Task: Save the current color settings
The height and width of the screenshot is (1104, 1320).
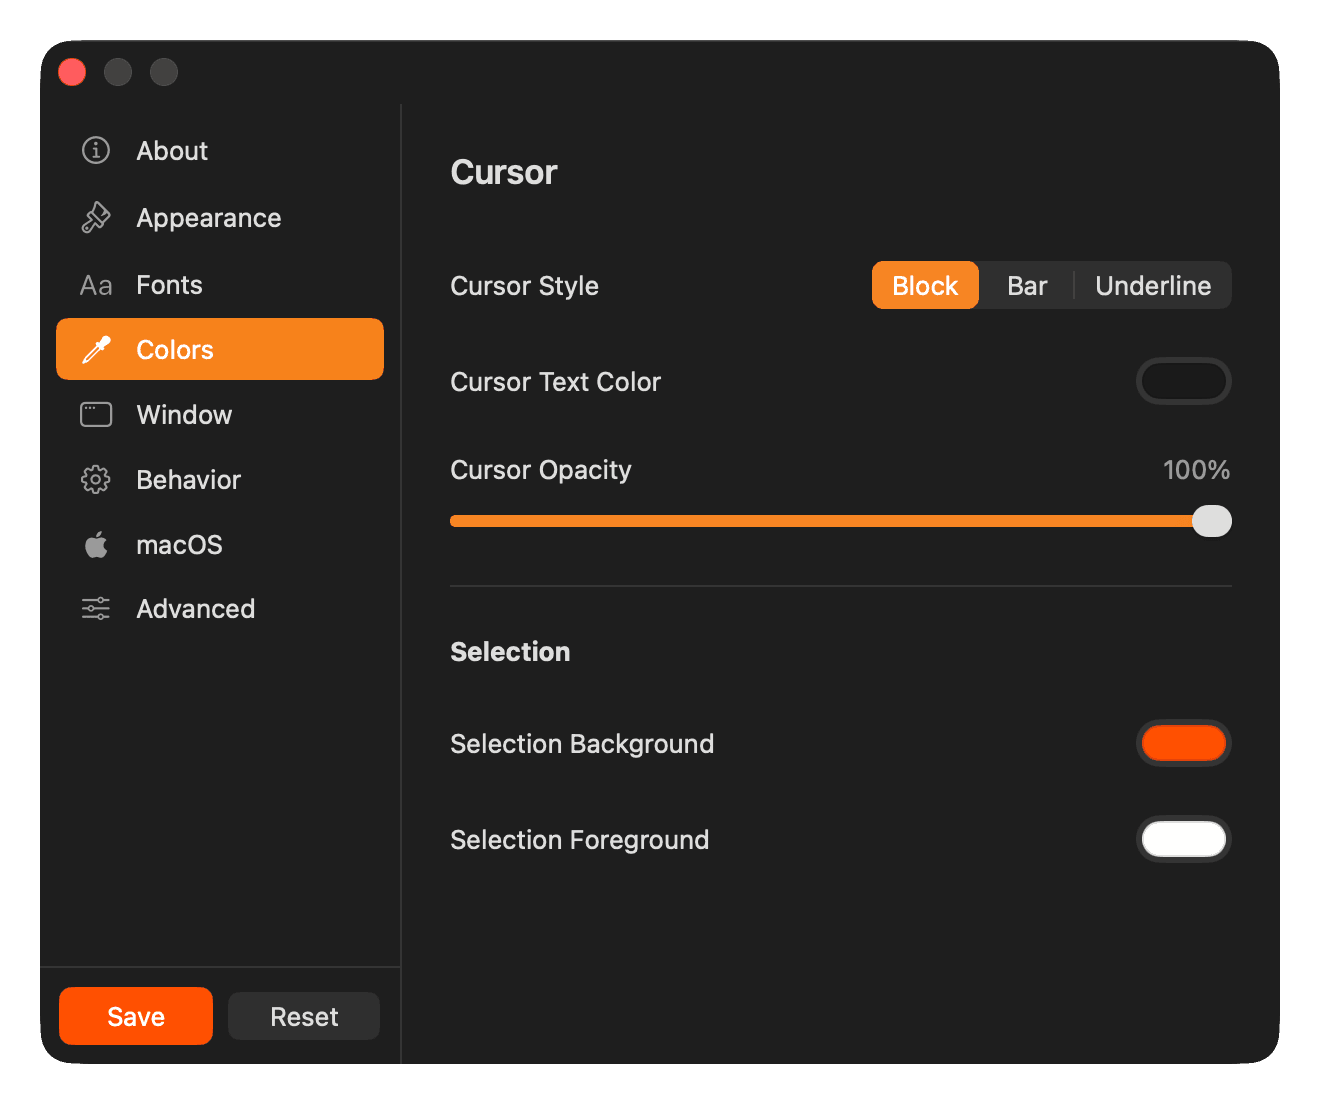Action: (135, 1016)
